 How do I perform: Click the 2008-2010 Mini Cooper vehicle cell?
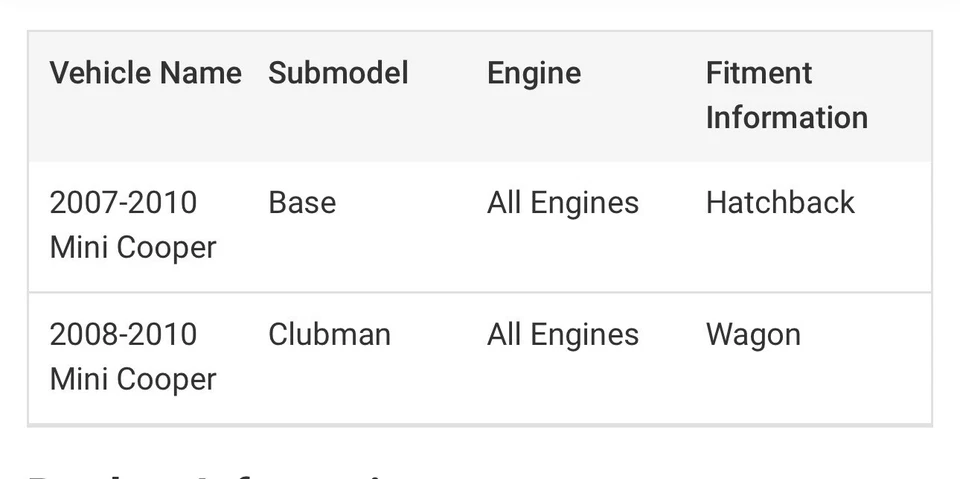point(132,356)
